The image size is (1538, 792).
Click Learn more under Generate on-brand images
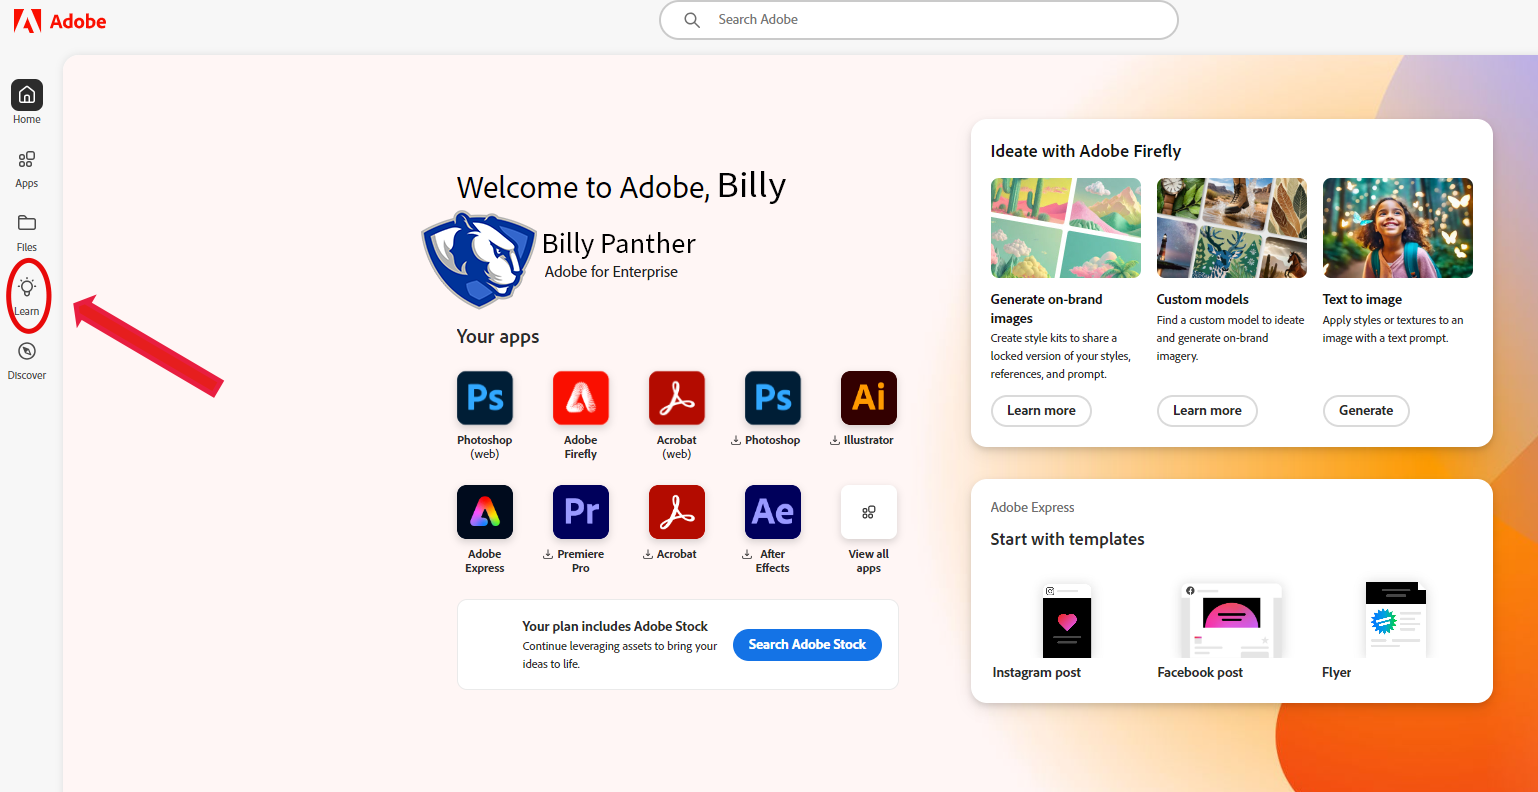coord(1041,411)
